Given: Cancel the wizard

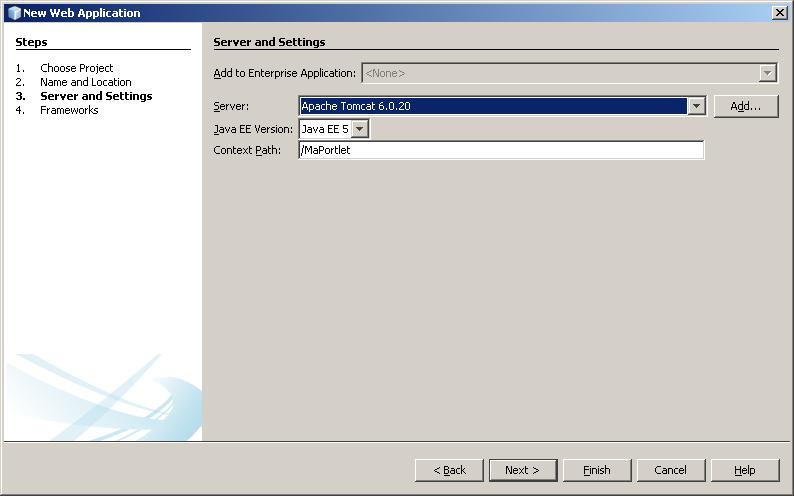Looking at the screenshot, I should point(670,470).
